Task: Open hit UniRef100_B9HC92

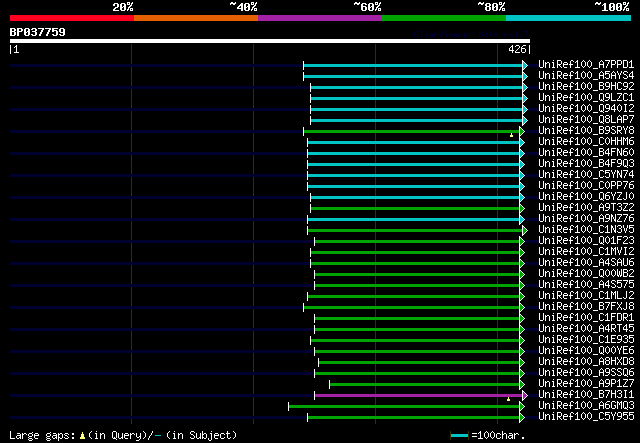Action: [x=586, y=87]
